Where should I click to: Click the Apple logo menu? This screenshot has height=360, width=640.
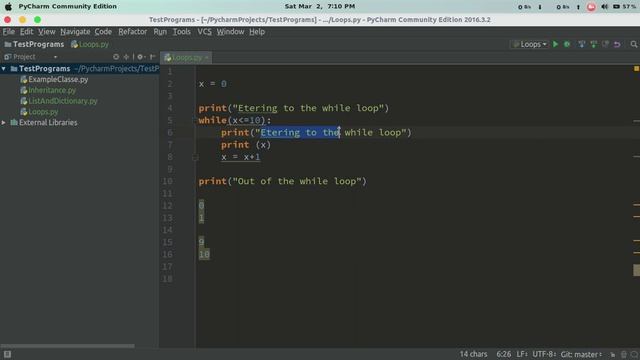tap(8, 7)
